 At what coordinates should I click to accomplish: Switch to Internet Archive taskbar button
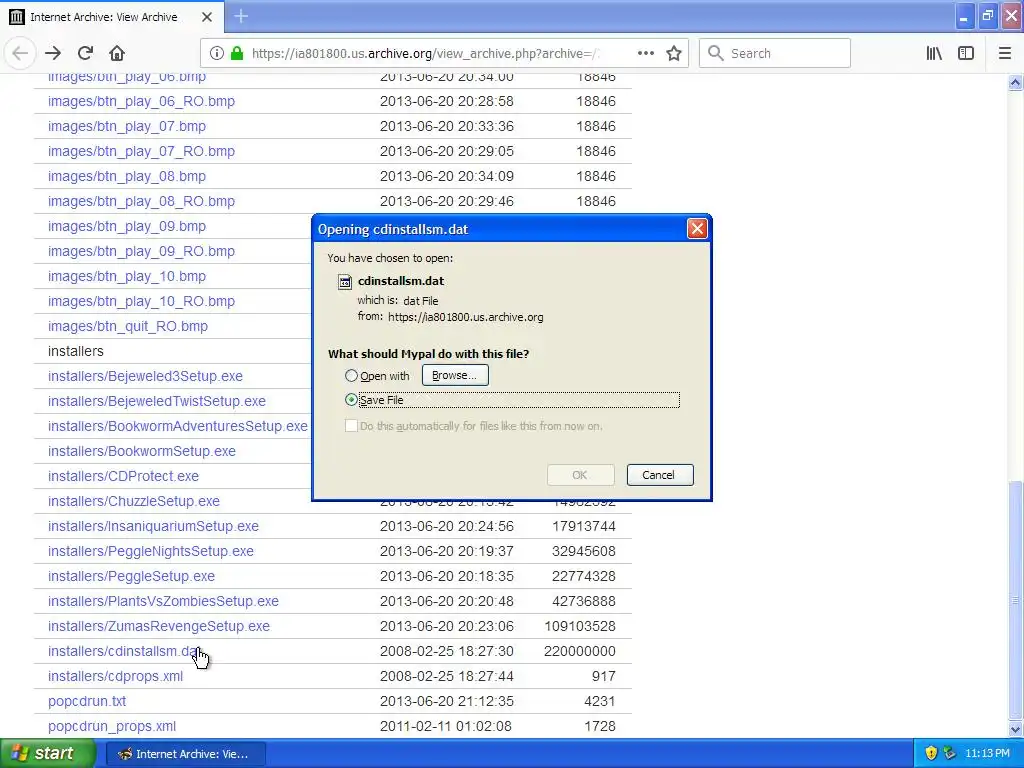click(185, 754)
